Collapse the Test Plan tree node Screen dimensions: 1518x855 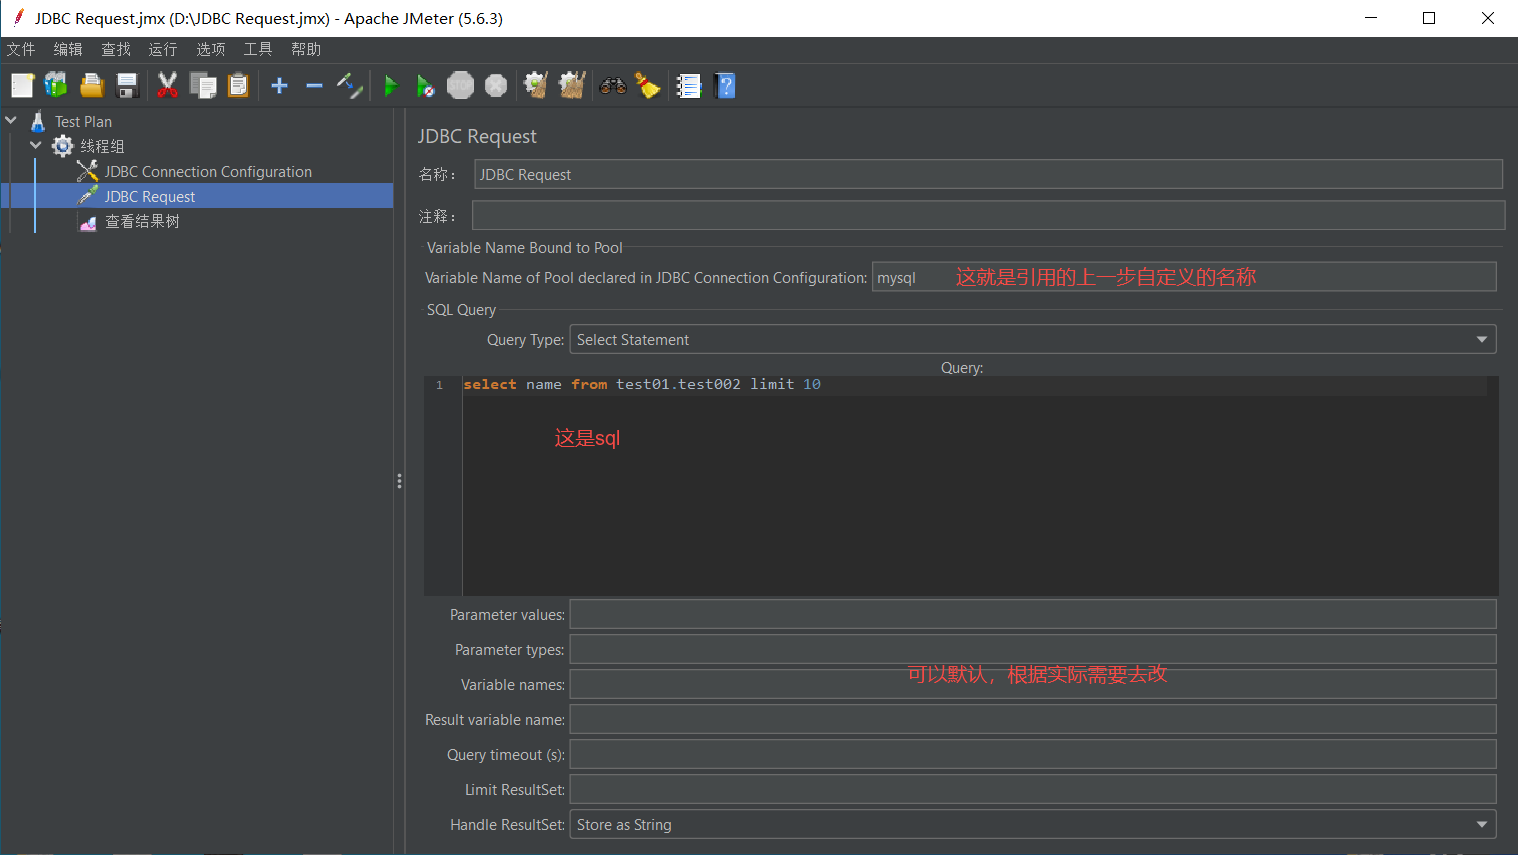click(11, 121)
